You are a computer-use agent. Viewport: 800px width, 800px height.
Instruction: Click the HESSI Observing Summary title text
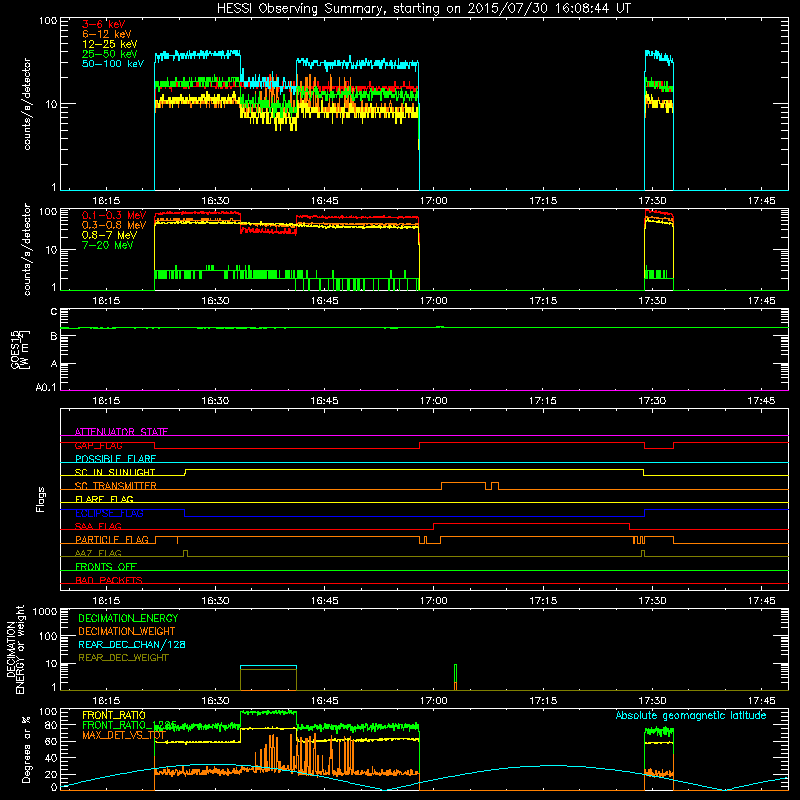(x=424, y=9)
